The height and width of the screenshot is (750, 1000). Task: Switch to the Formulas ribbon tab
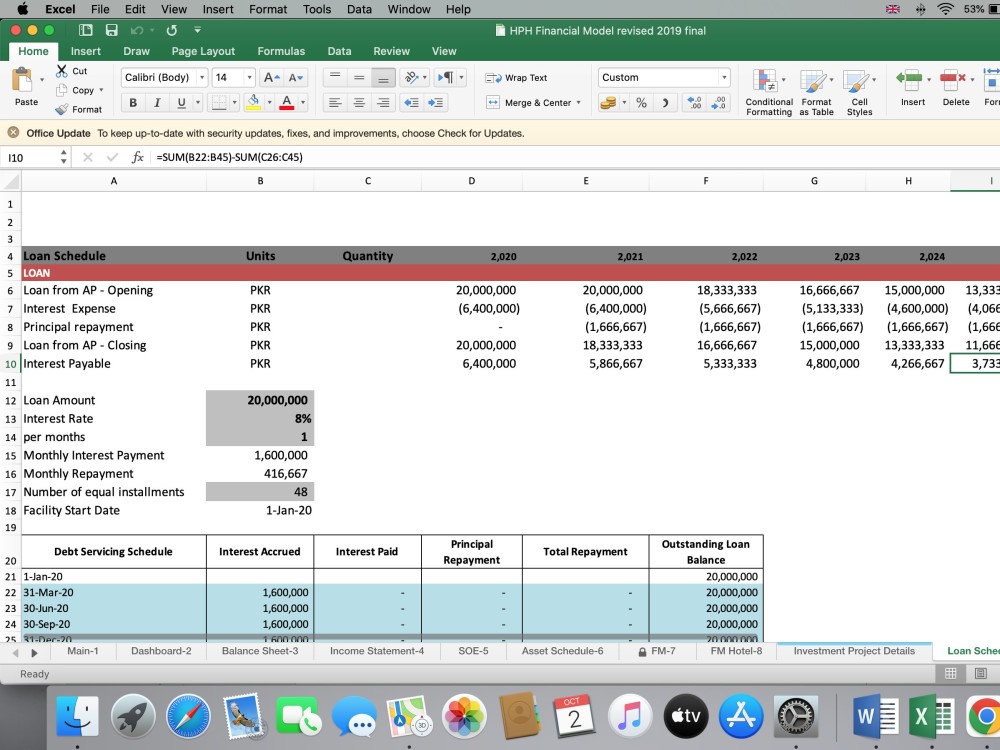coord(281,51)
